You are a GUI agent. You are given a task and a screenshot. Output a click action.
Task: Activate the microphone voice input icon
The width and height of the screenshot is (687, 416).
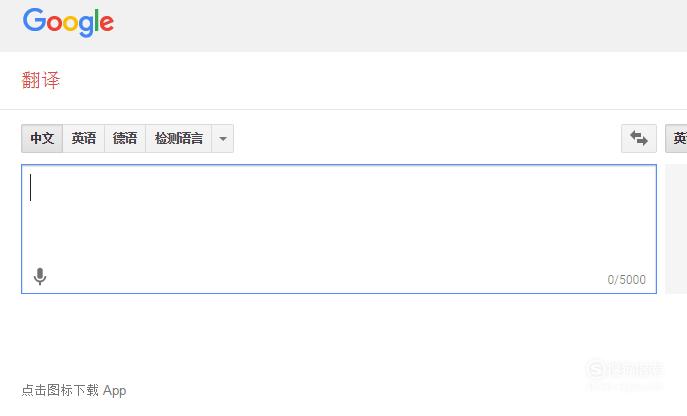[40, 276]
